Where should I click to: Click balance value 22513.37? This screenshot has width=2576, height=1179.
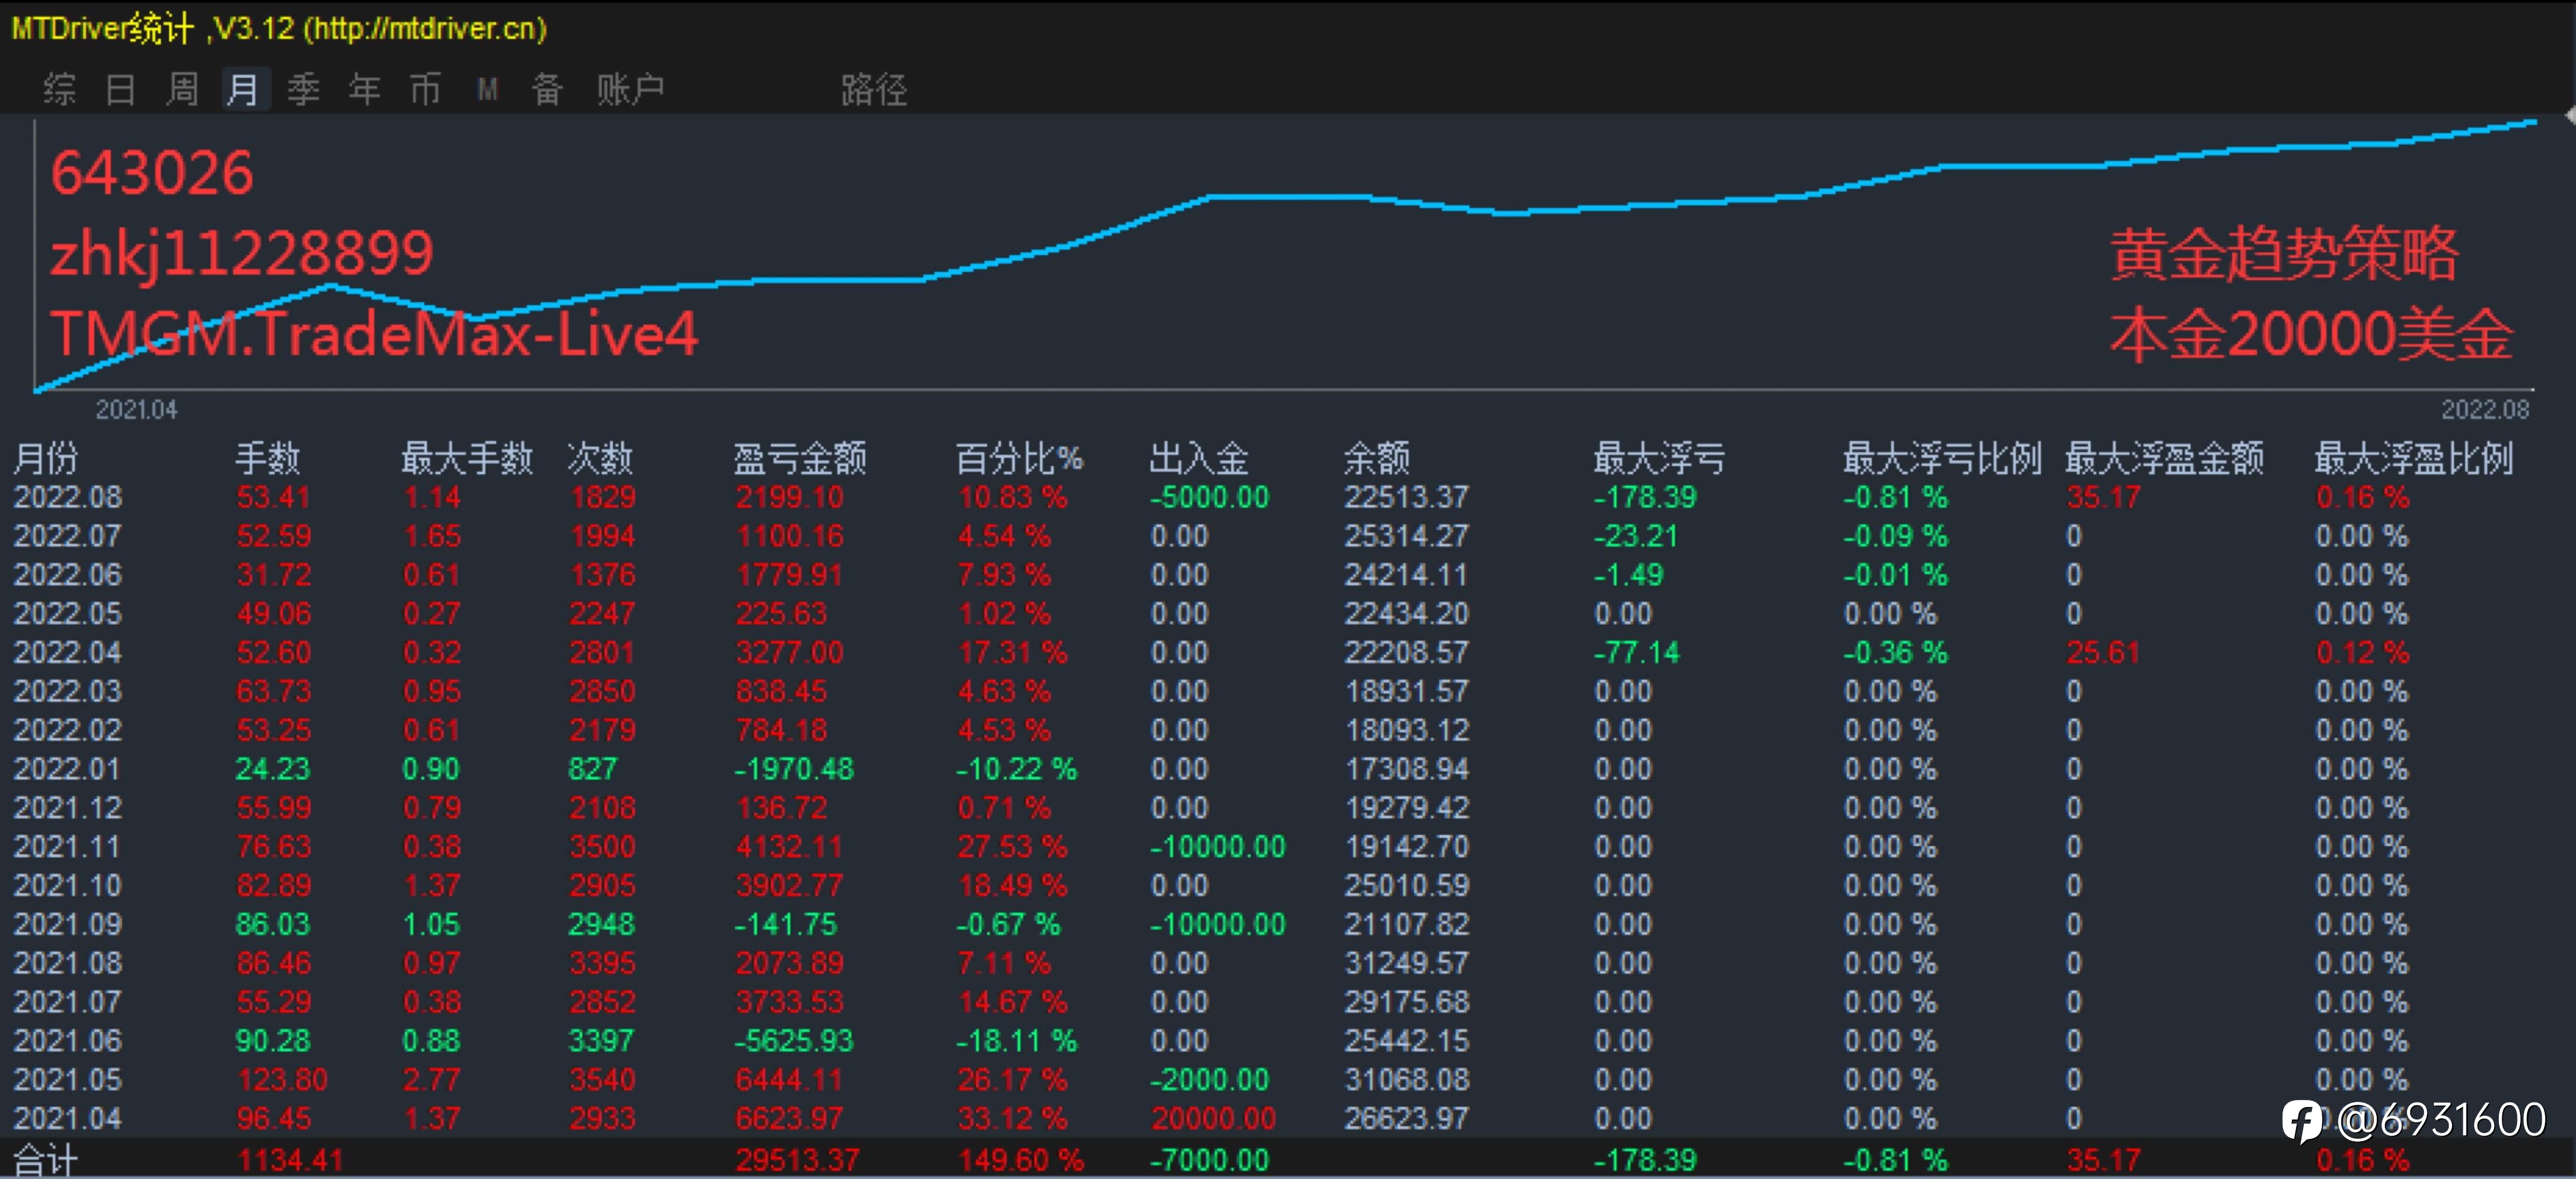[x=1406, y=497]
